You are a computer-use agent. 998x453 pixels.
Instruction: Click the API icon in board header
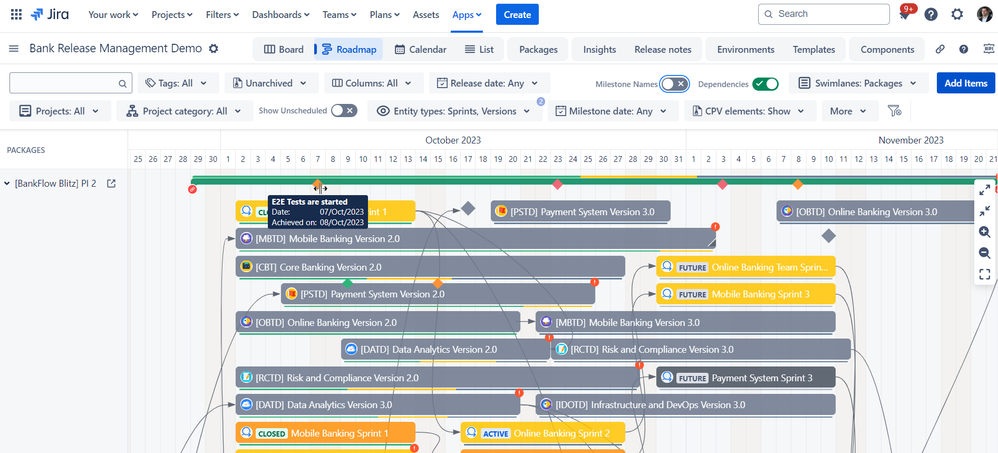[x=988, y=49]
